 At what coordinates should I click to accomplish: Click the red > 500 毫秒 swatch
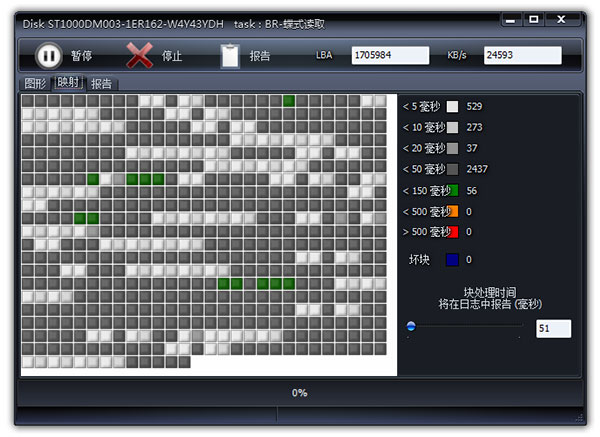tap(452, 232)
